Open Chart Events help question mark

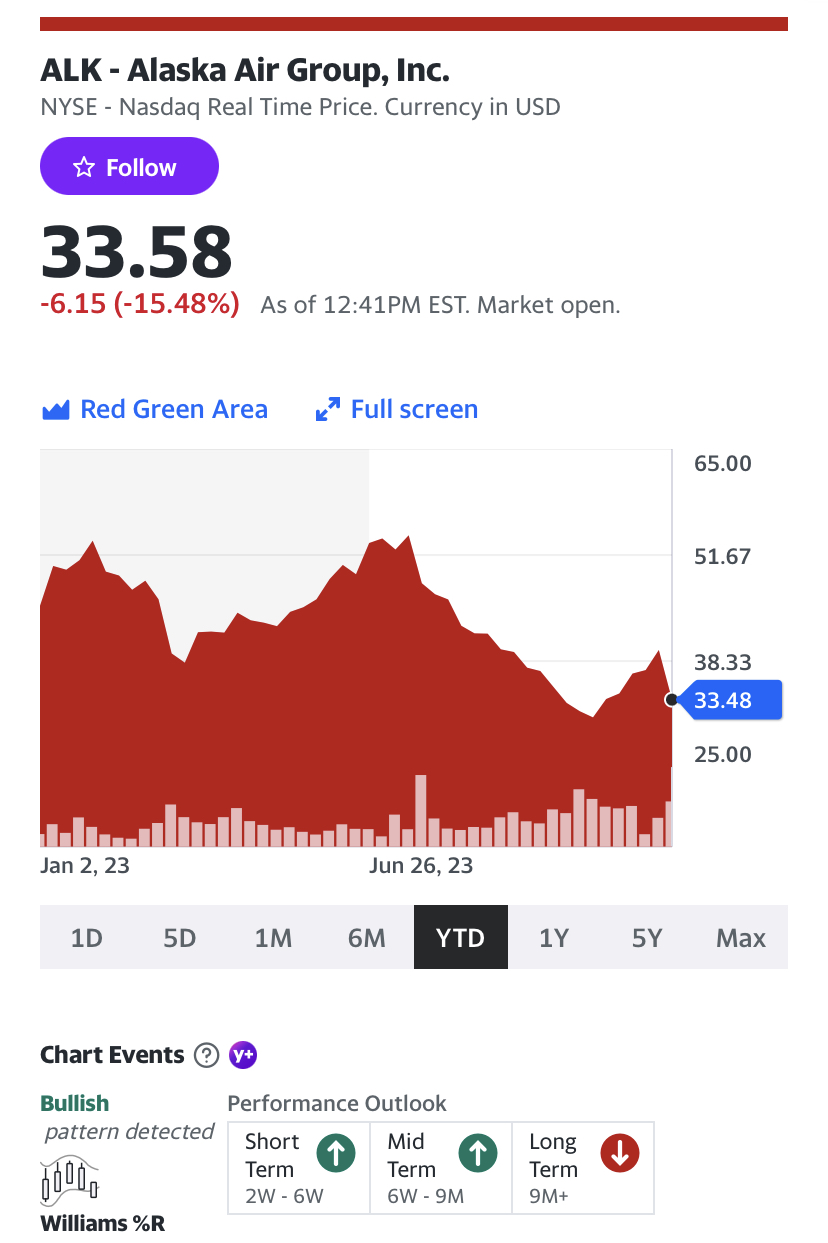point(206,1055)
